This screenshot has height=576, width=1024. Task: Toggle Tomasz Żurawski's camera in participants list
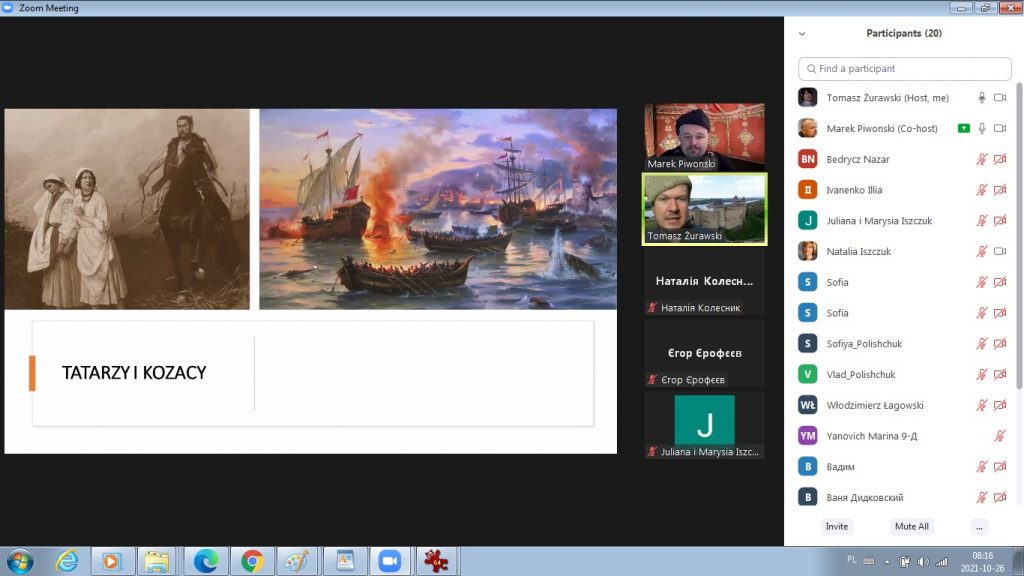(x=999, y=98)
